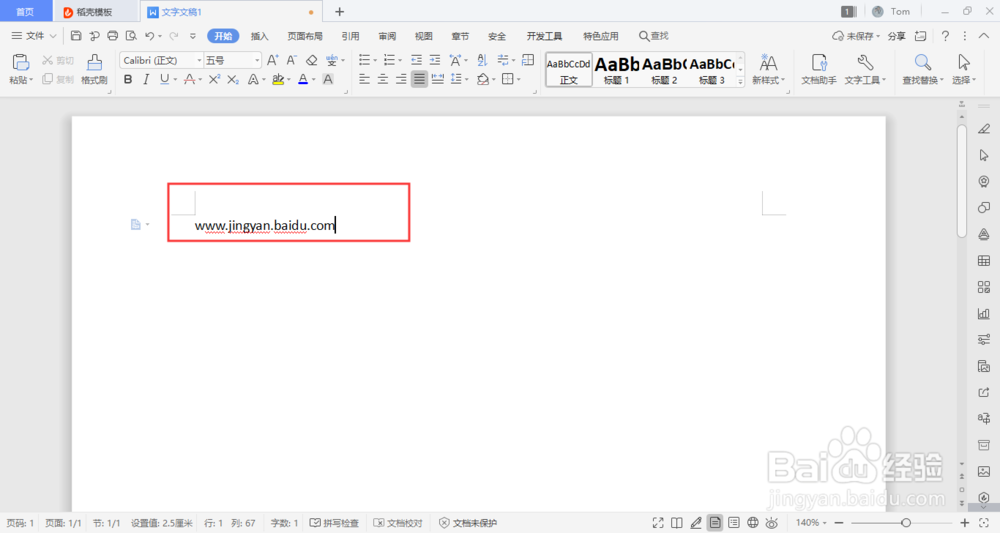Click the distributed alignment icon
This screenshot has height=533, width=1000.
click(x=438, y=79)
